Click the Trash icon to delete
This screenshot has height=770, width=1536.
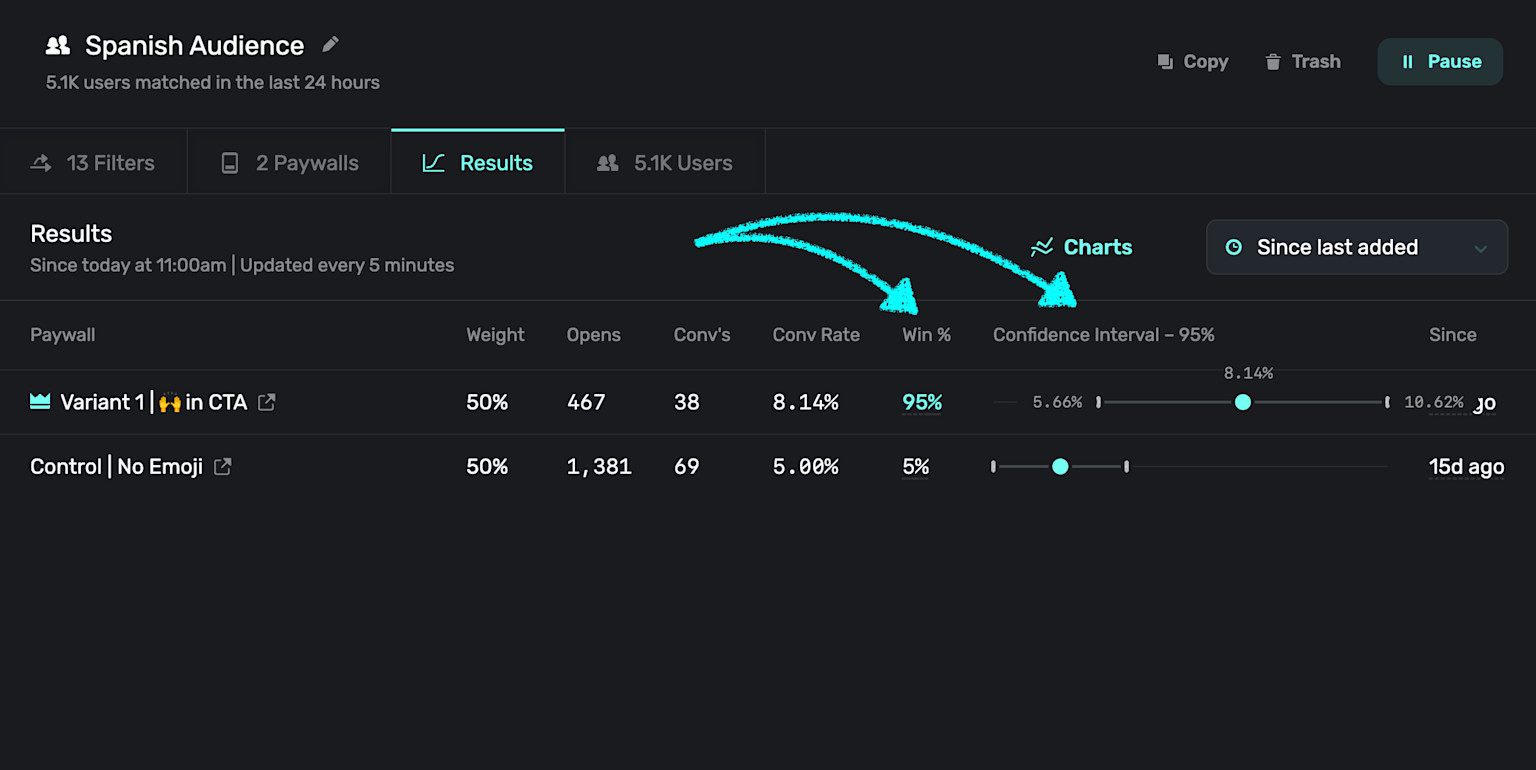(1273, 62)
